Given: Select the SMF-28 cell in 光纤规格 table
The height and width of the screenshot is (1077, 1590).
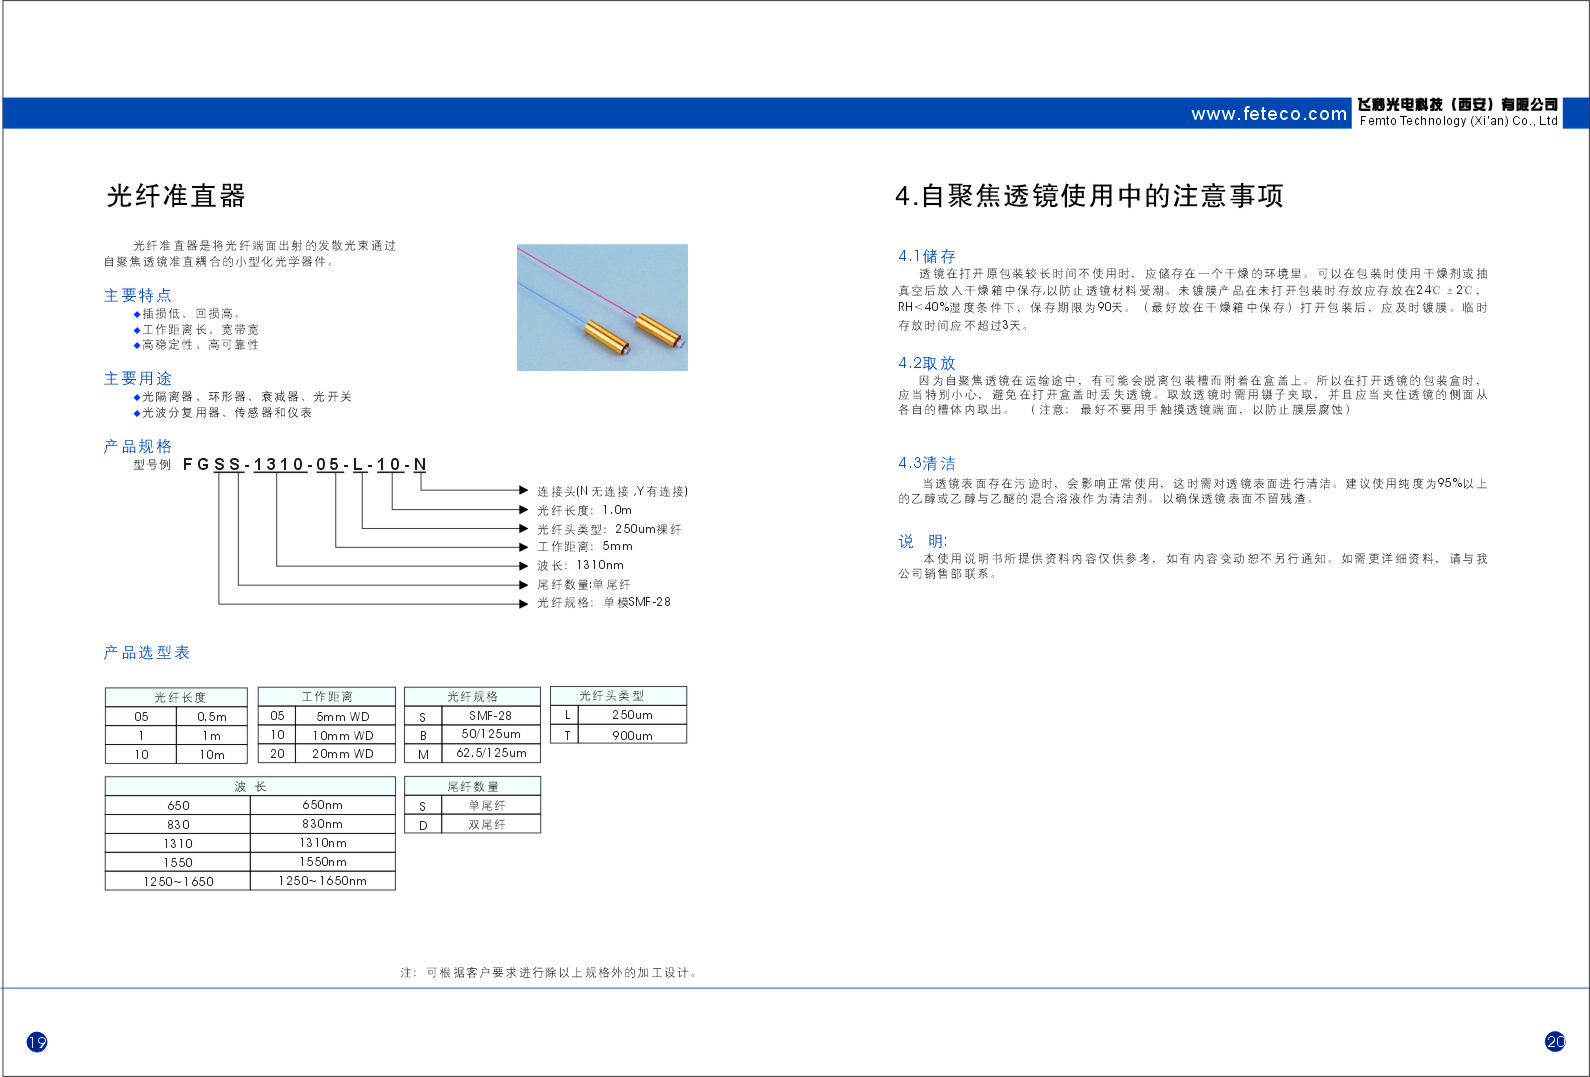Looking at the screenshot, I should click(x=490, y=716).
